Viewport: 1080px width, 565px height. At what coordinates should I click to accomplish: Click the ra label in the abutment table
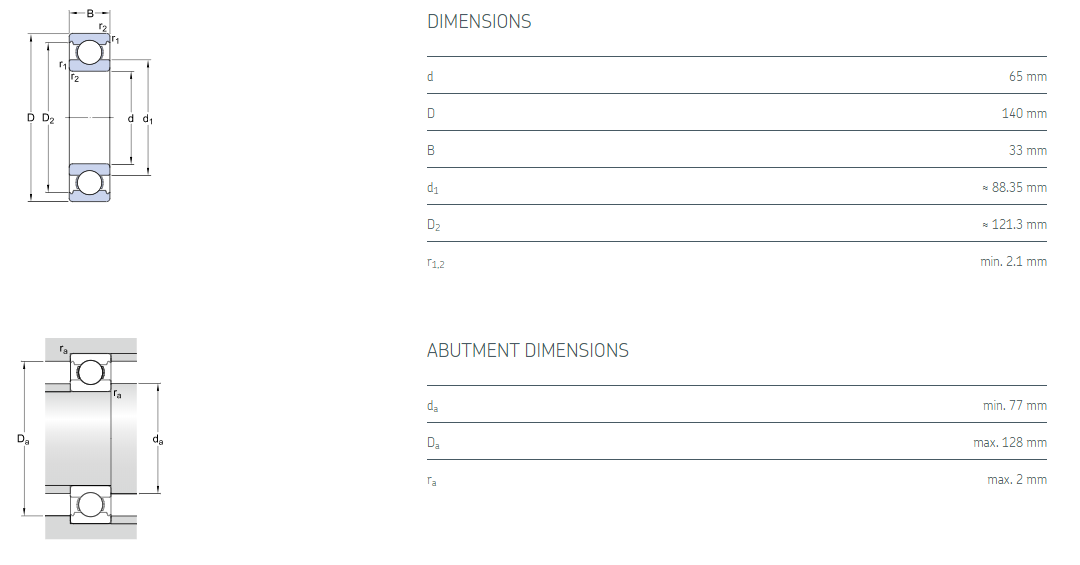point(432,481)
